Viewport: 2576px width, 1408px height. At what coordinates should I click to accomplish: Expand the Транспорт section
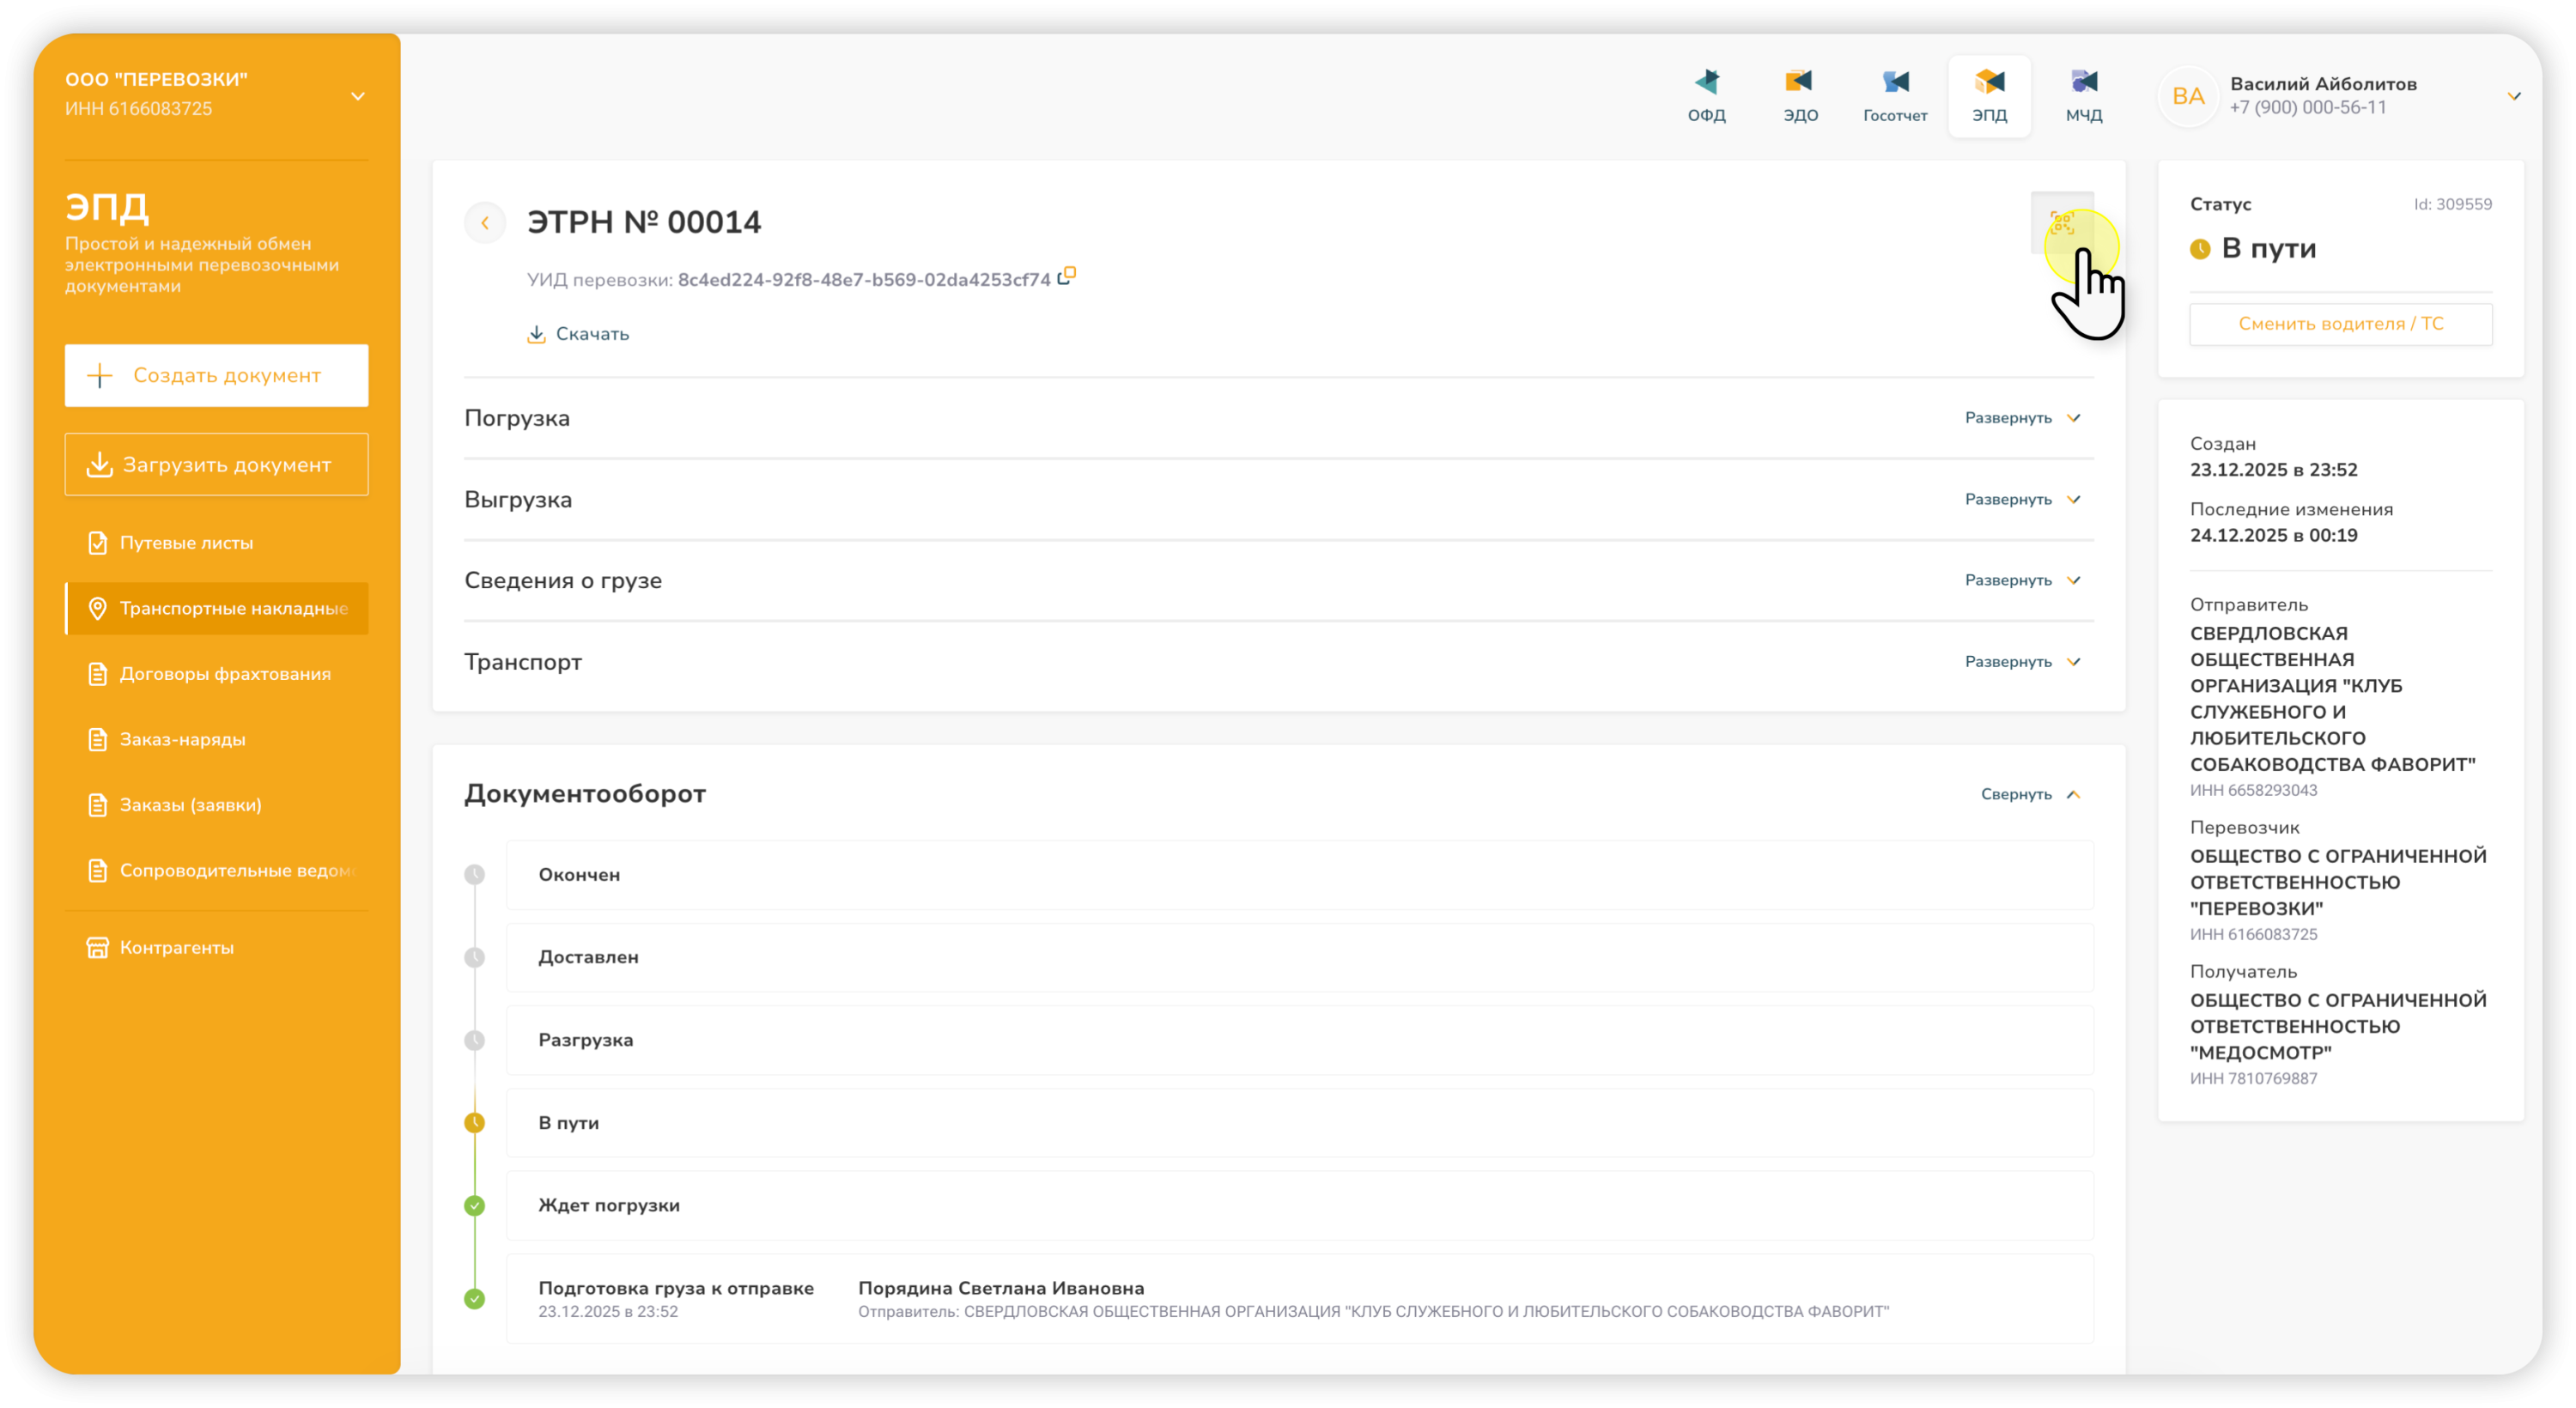click(x=2021, y=662)
